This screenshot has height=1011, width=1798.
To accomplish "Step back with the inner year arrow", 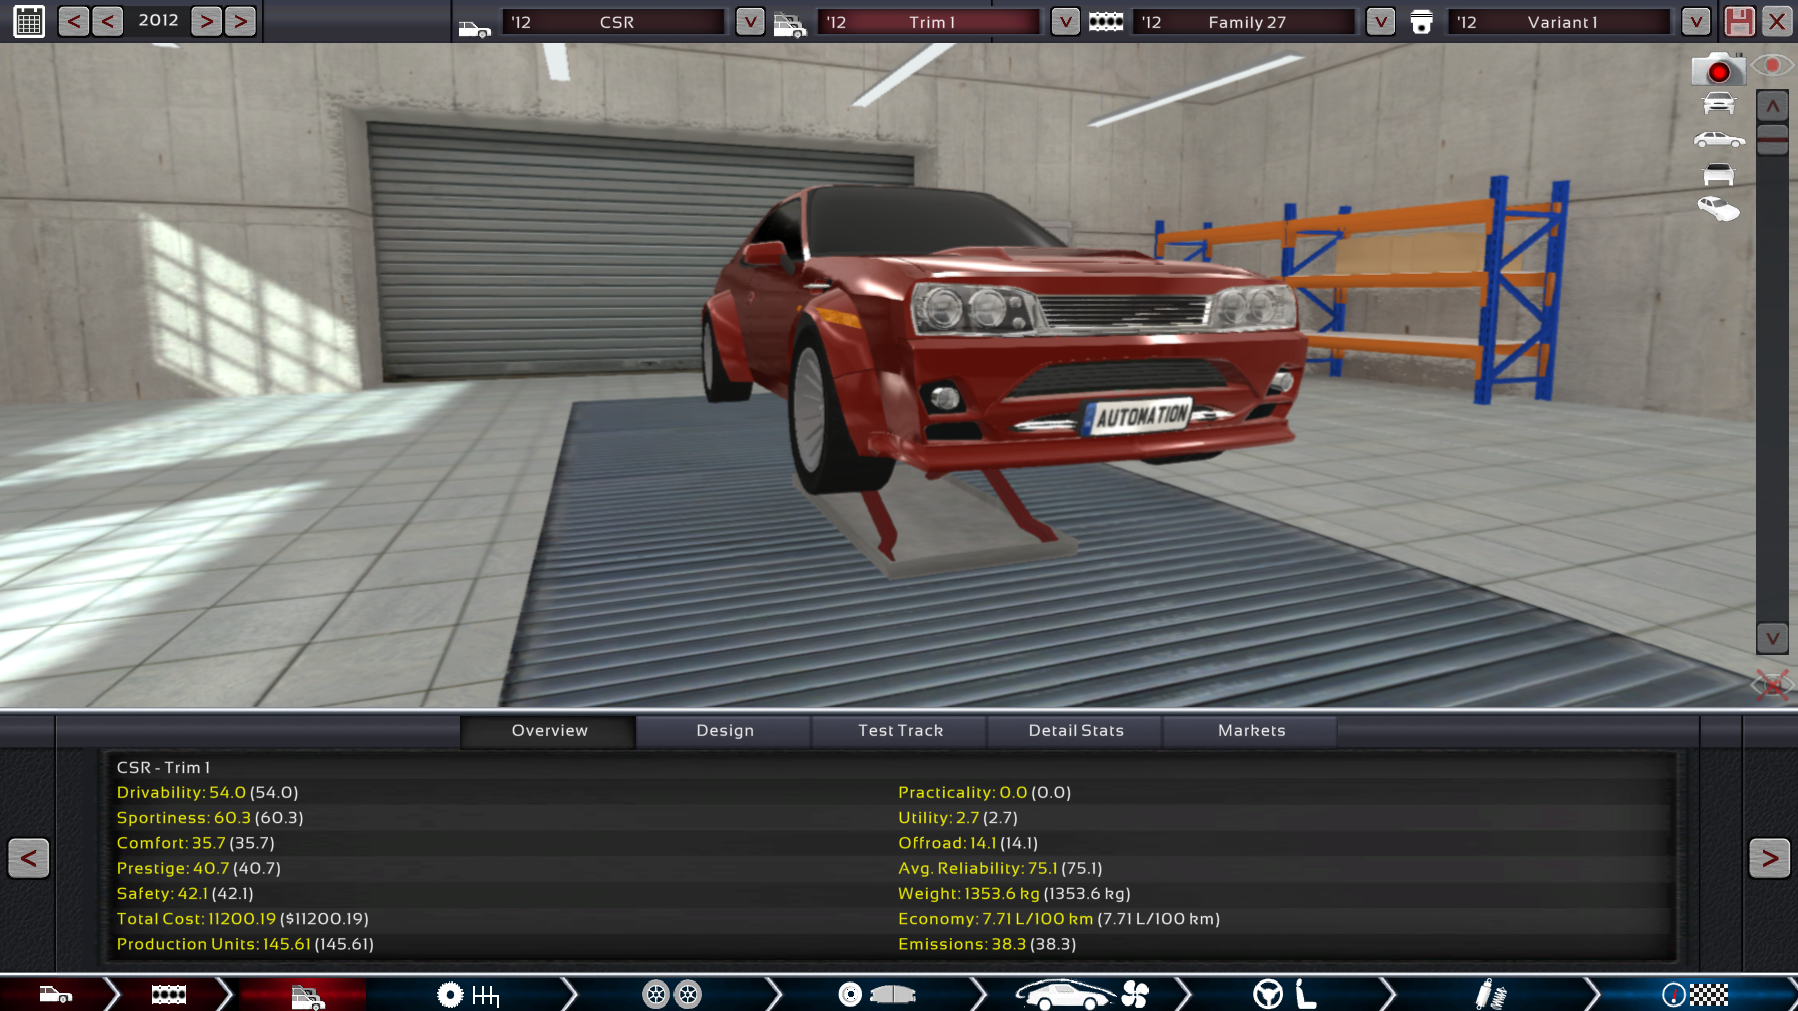I will tap(107, 21).
